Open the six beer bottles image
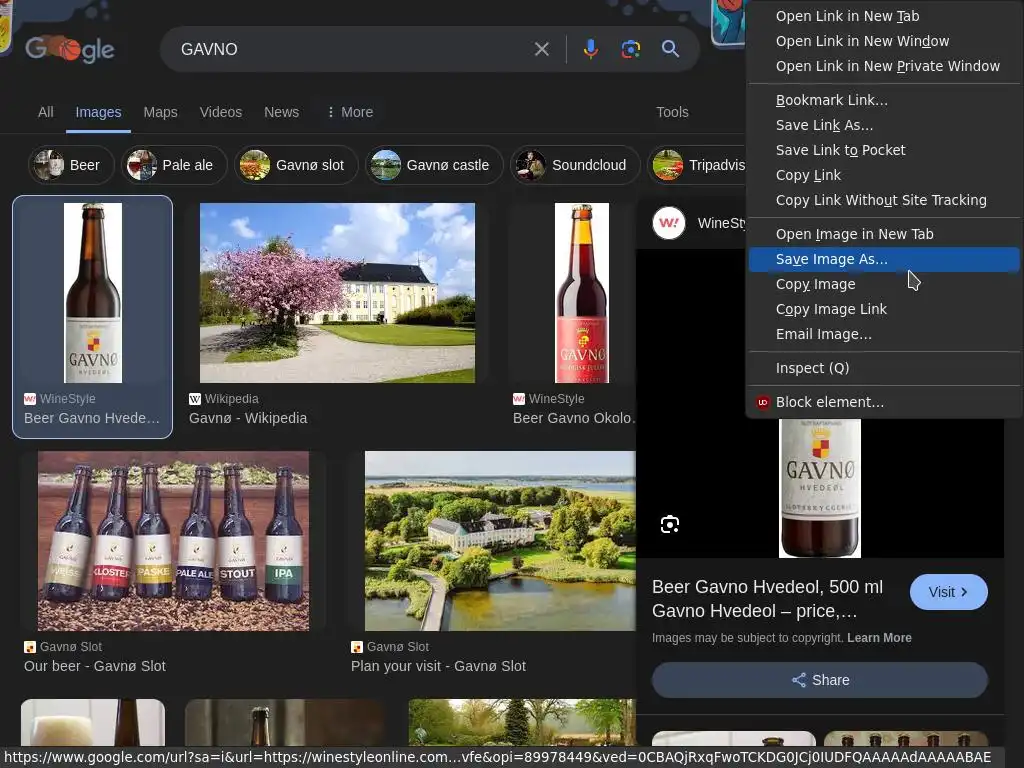Viewport: 1024px width, 768px height. tap(173, 541)
